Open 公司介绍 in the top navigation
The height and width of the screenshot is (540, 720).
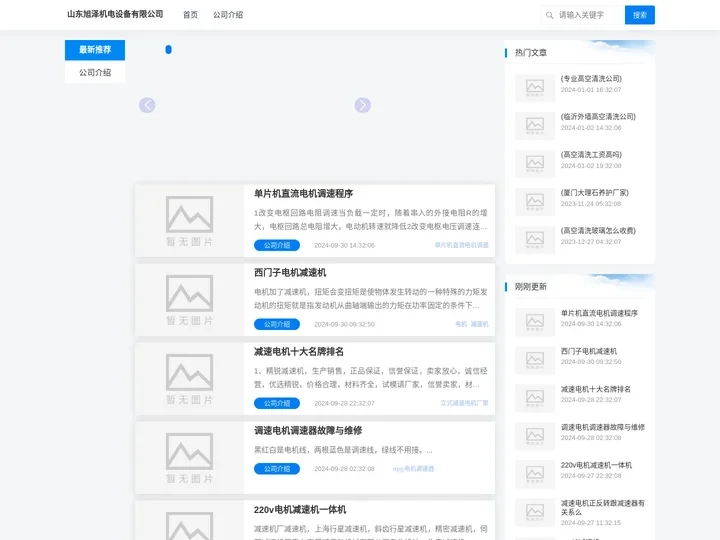(x=228, y=15)
